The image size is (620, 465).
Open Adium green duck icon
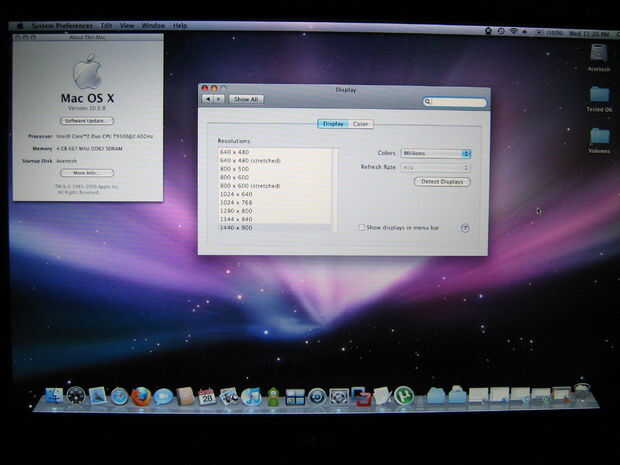click(273, 397)
